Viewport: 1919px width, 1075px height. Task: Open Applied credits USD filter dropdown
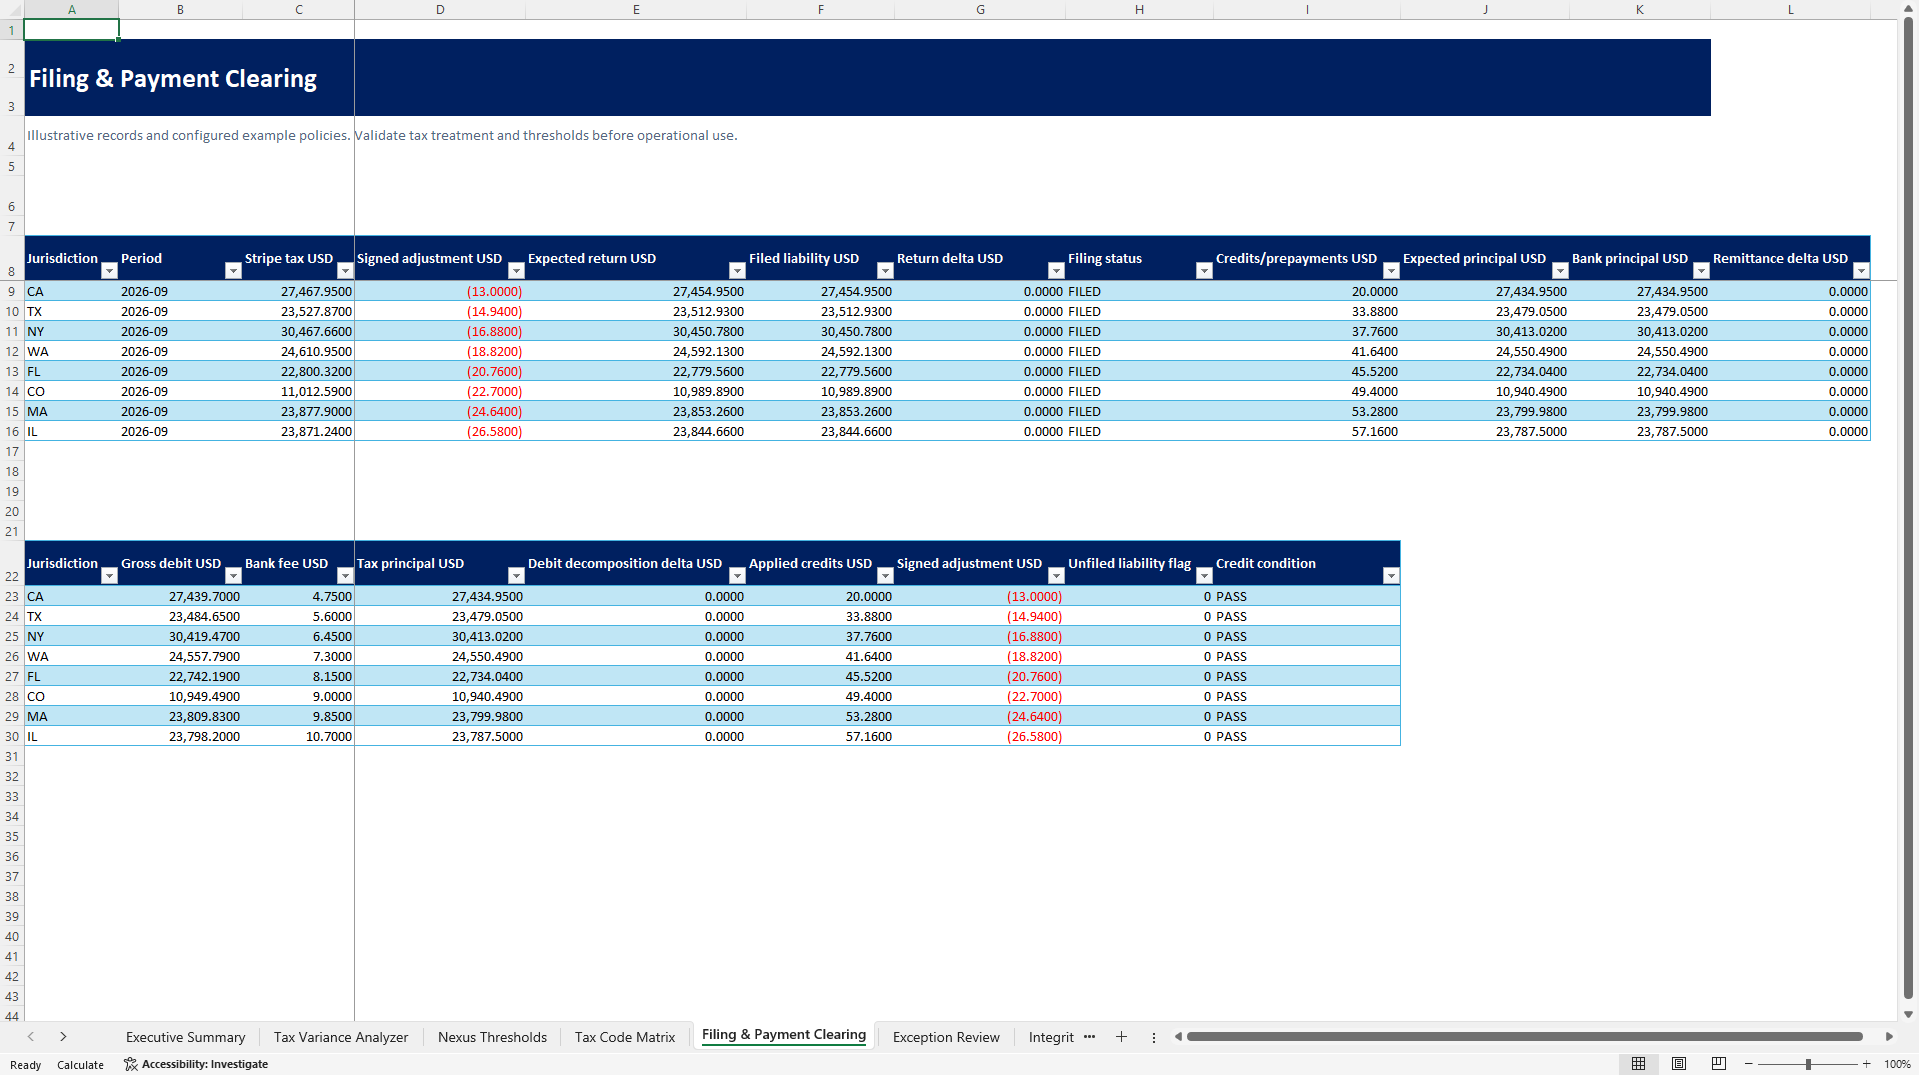point(885,576)
